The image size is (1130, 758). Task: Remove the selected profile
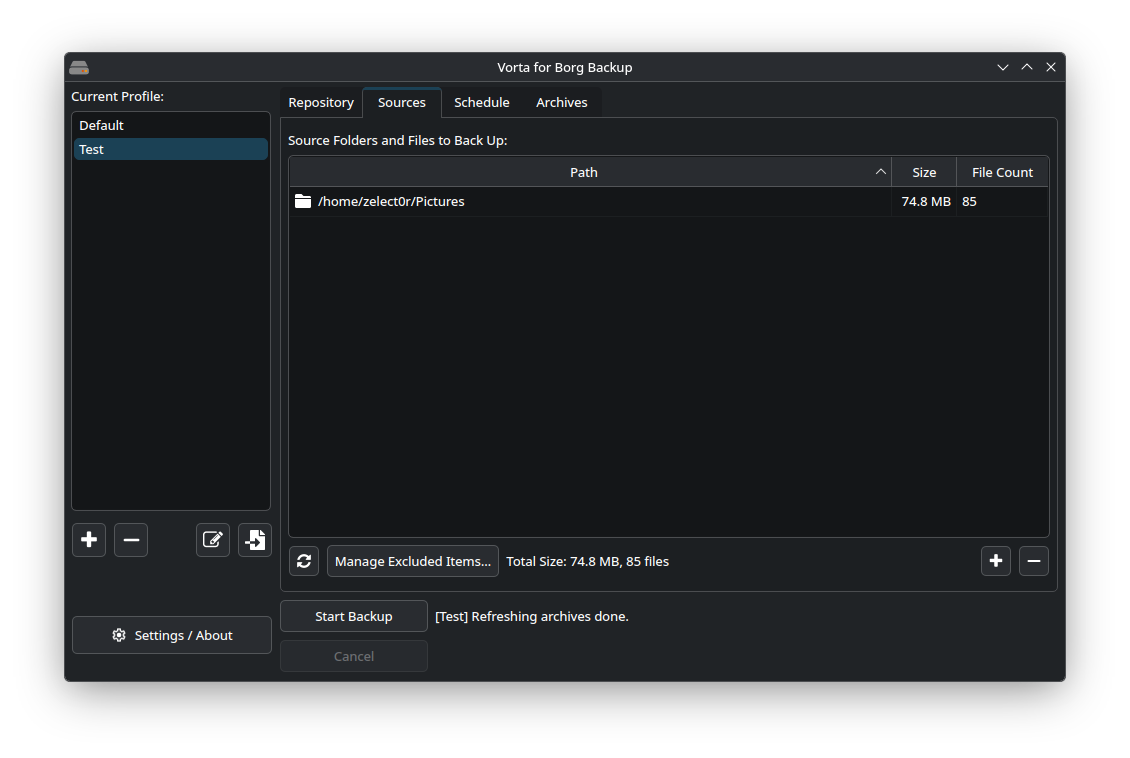[x=131, y=540]
